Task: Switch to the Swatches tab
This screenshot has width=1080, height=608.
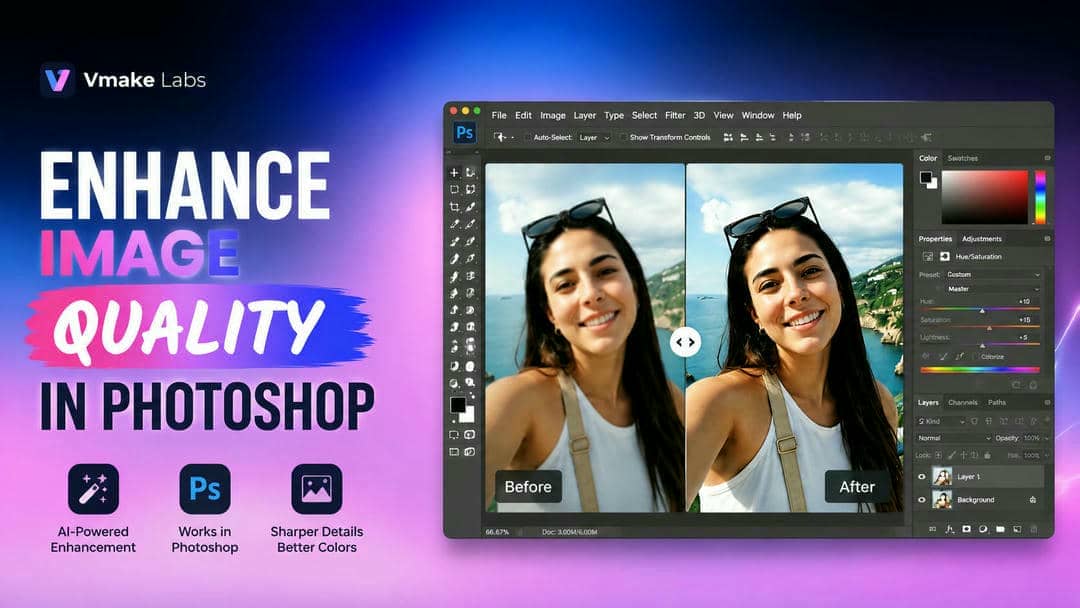Action: (962, 158)
